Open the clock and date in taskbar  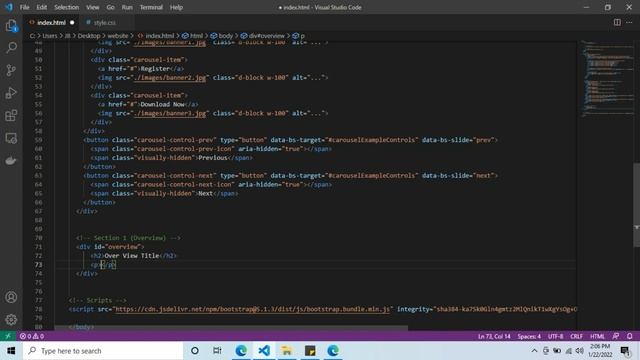pos(600,351)
